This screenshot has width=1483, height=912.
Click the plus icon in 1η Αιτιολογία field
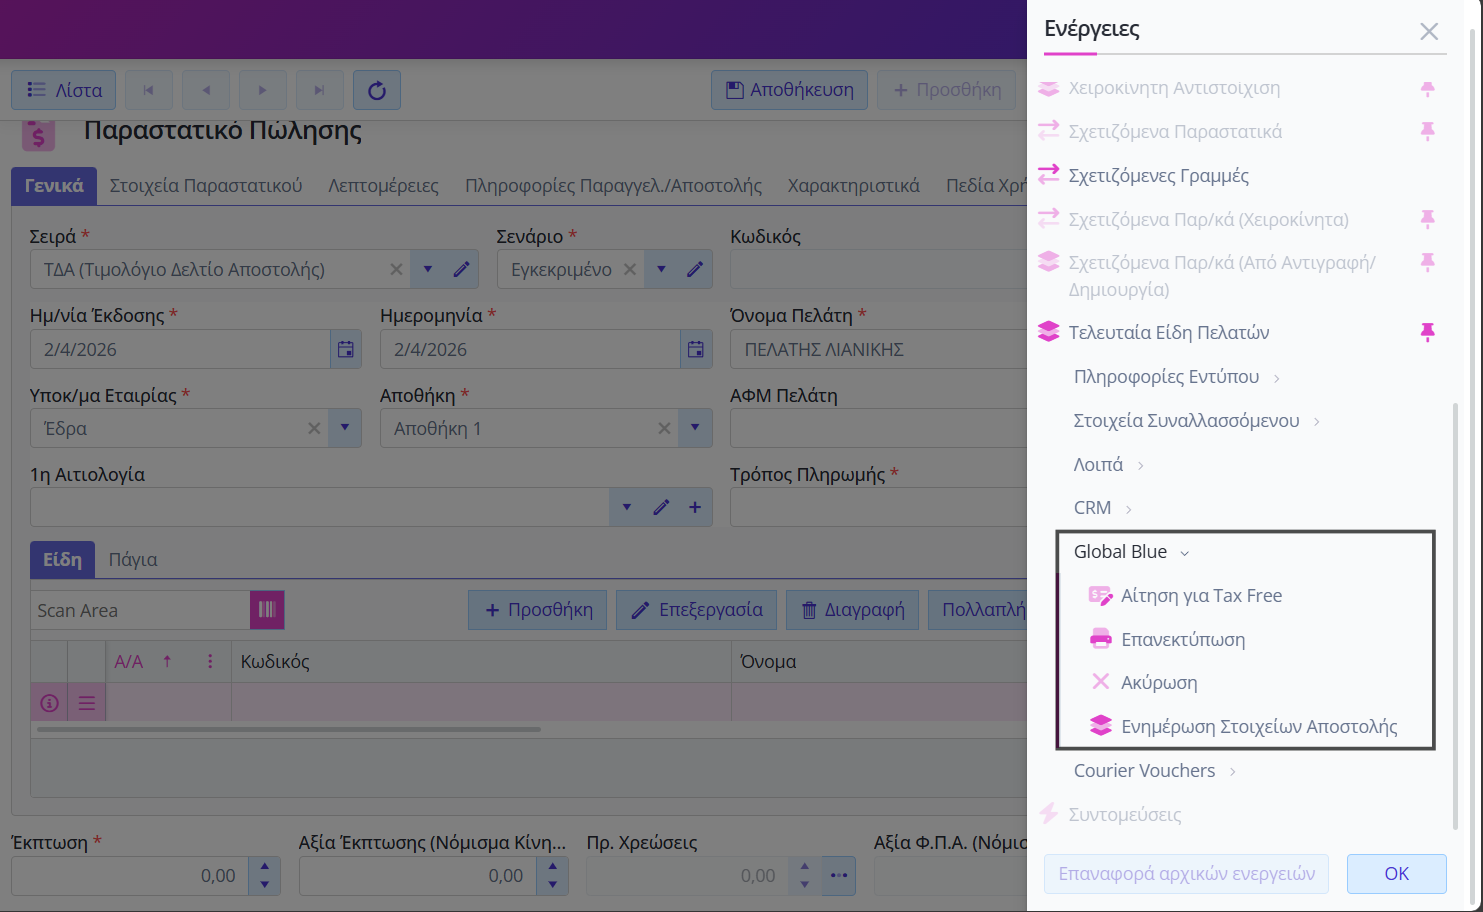click(695, 508)
